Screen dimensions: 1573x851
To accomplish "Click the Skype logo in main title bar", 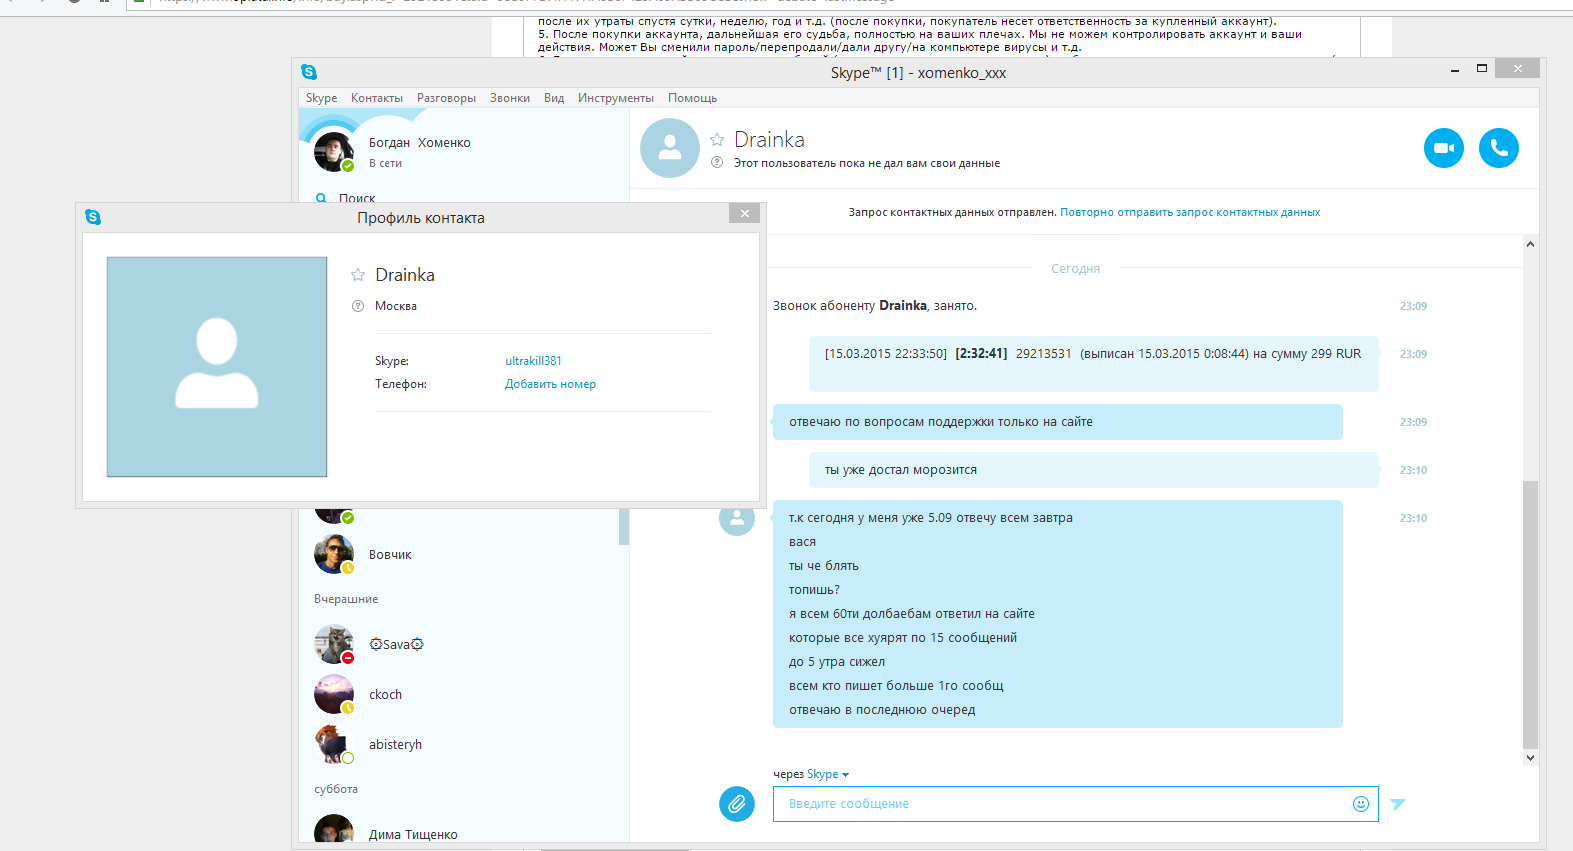I will 309,72.
